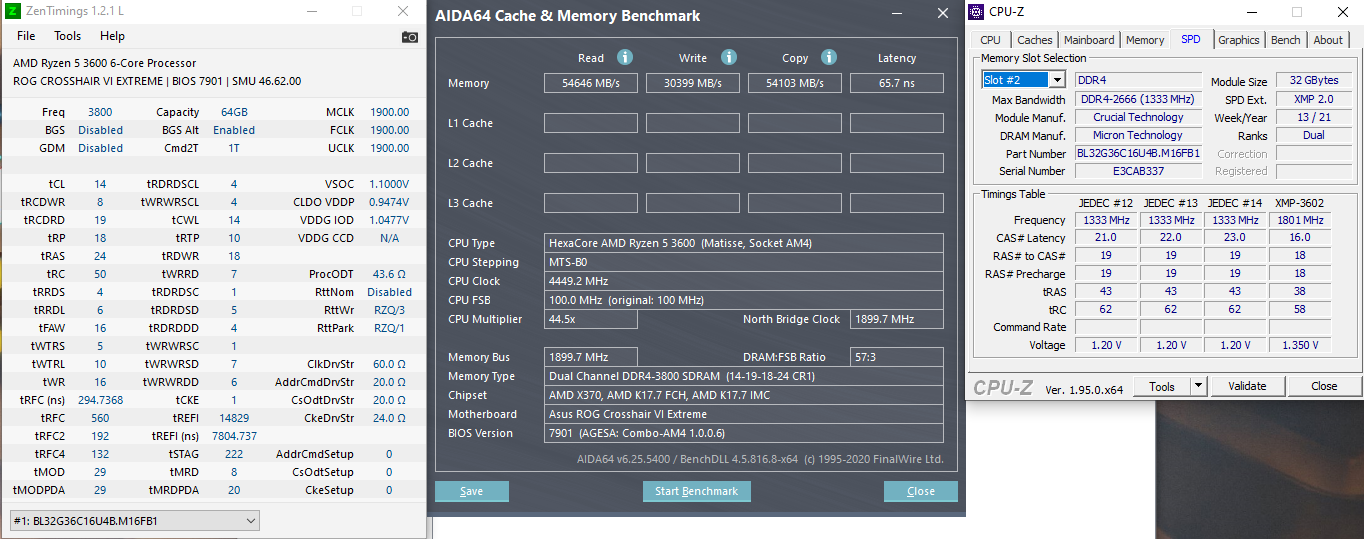This screenshot has width=1364, height=539.
Task: Click the Module Manuf. Crucial Technology field
Action: [1139, 117]
